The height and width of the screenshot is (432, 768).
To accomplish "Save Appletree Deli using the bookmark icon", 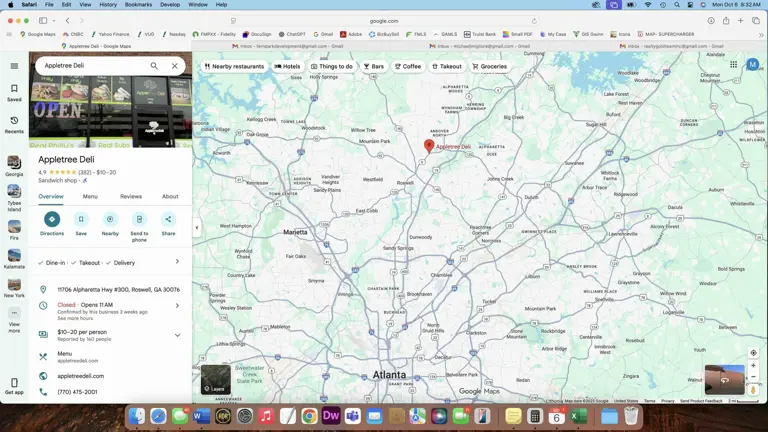I will [81, 219].
